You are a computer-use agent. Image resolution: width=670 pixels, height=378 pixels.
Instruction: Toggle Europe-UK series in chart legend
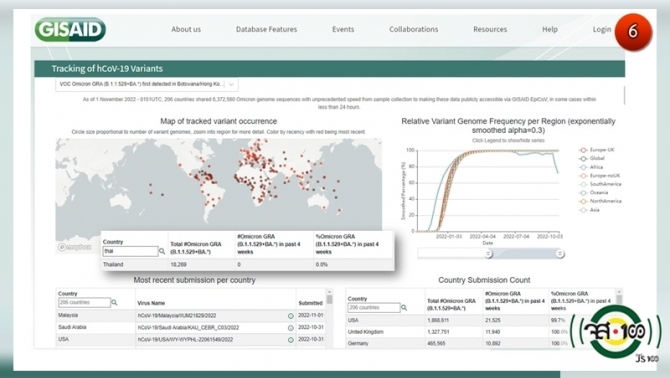point(597,150)
